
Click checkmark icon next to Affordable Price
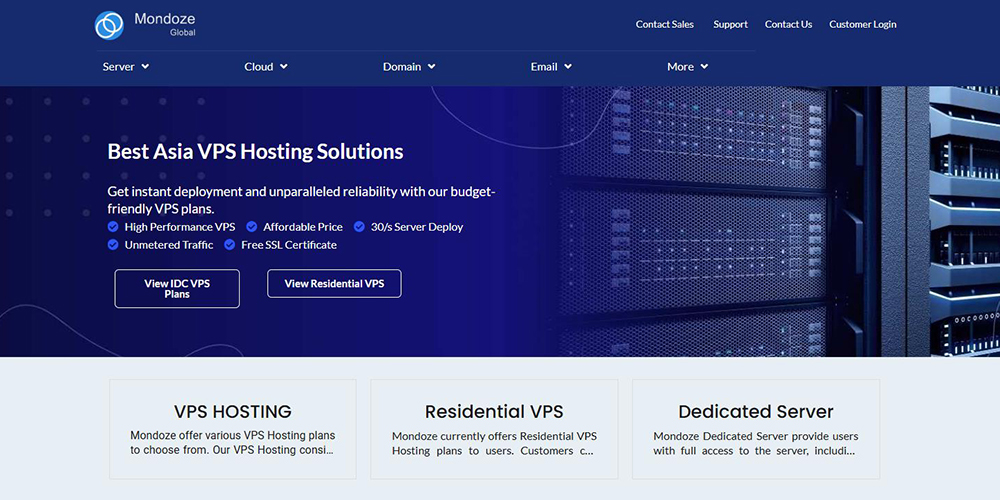[252, 226]
